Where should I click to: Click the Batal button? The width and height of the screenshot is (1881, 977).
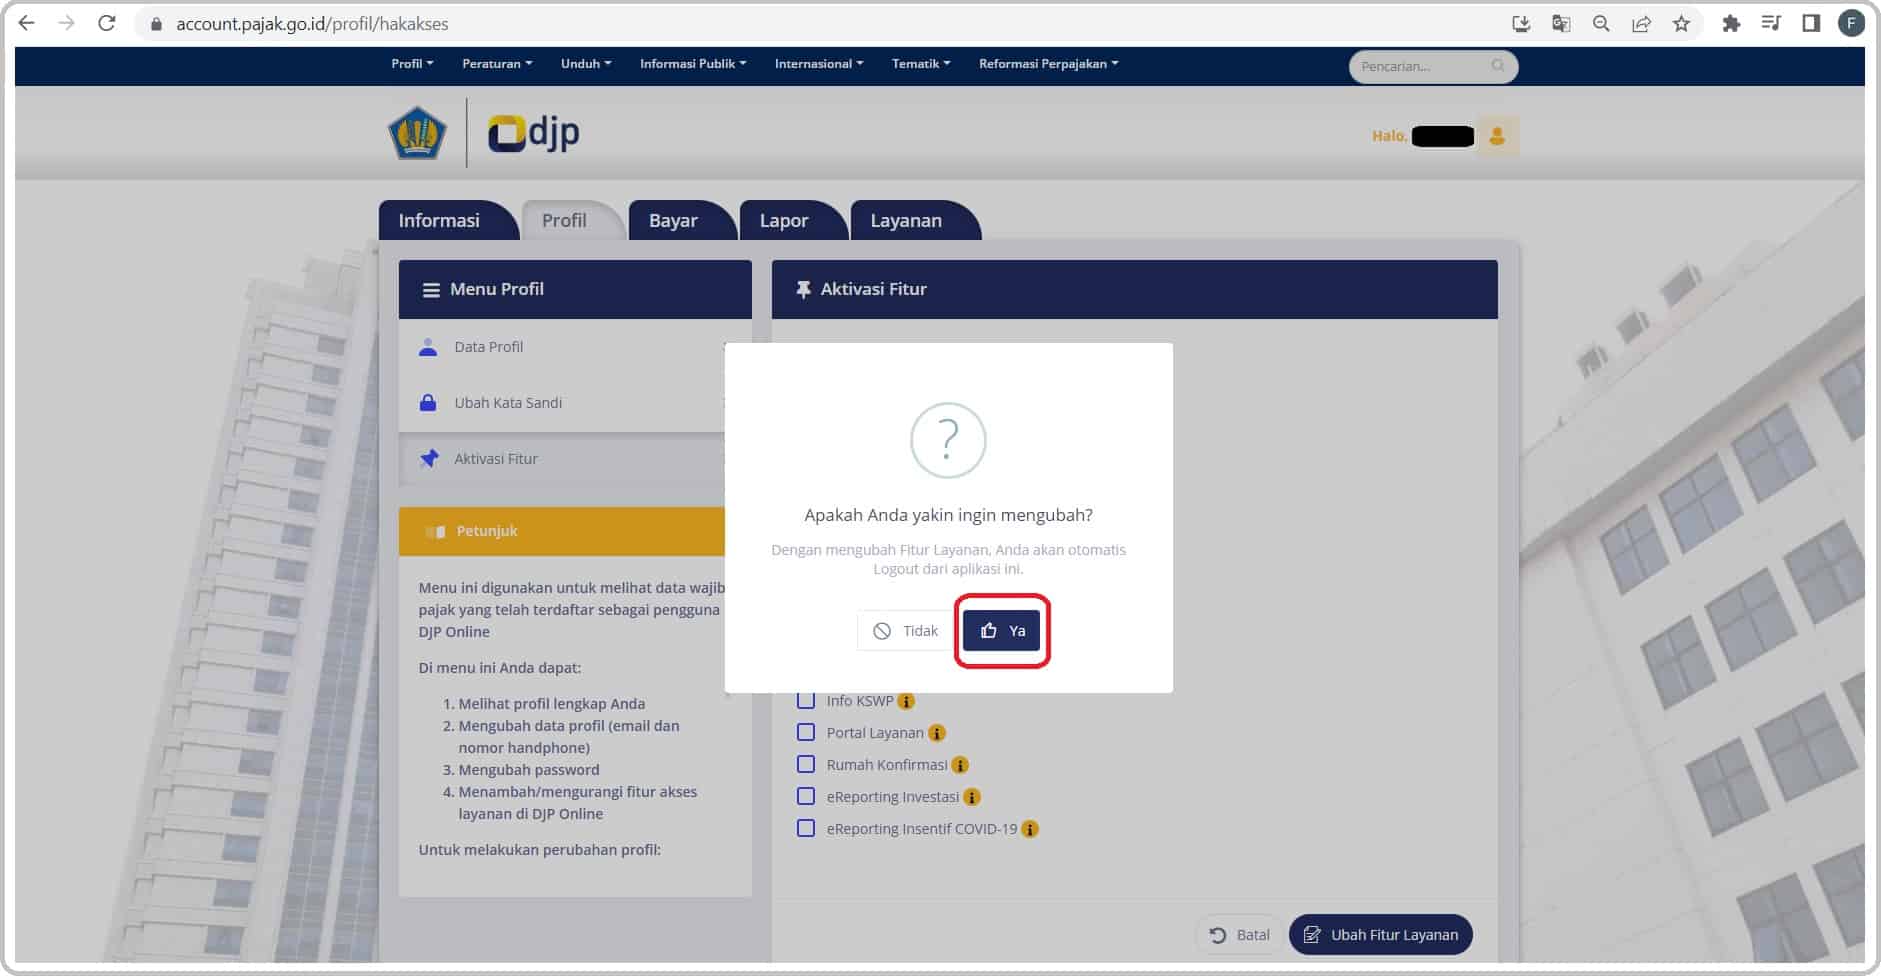click(1239, 935)
